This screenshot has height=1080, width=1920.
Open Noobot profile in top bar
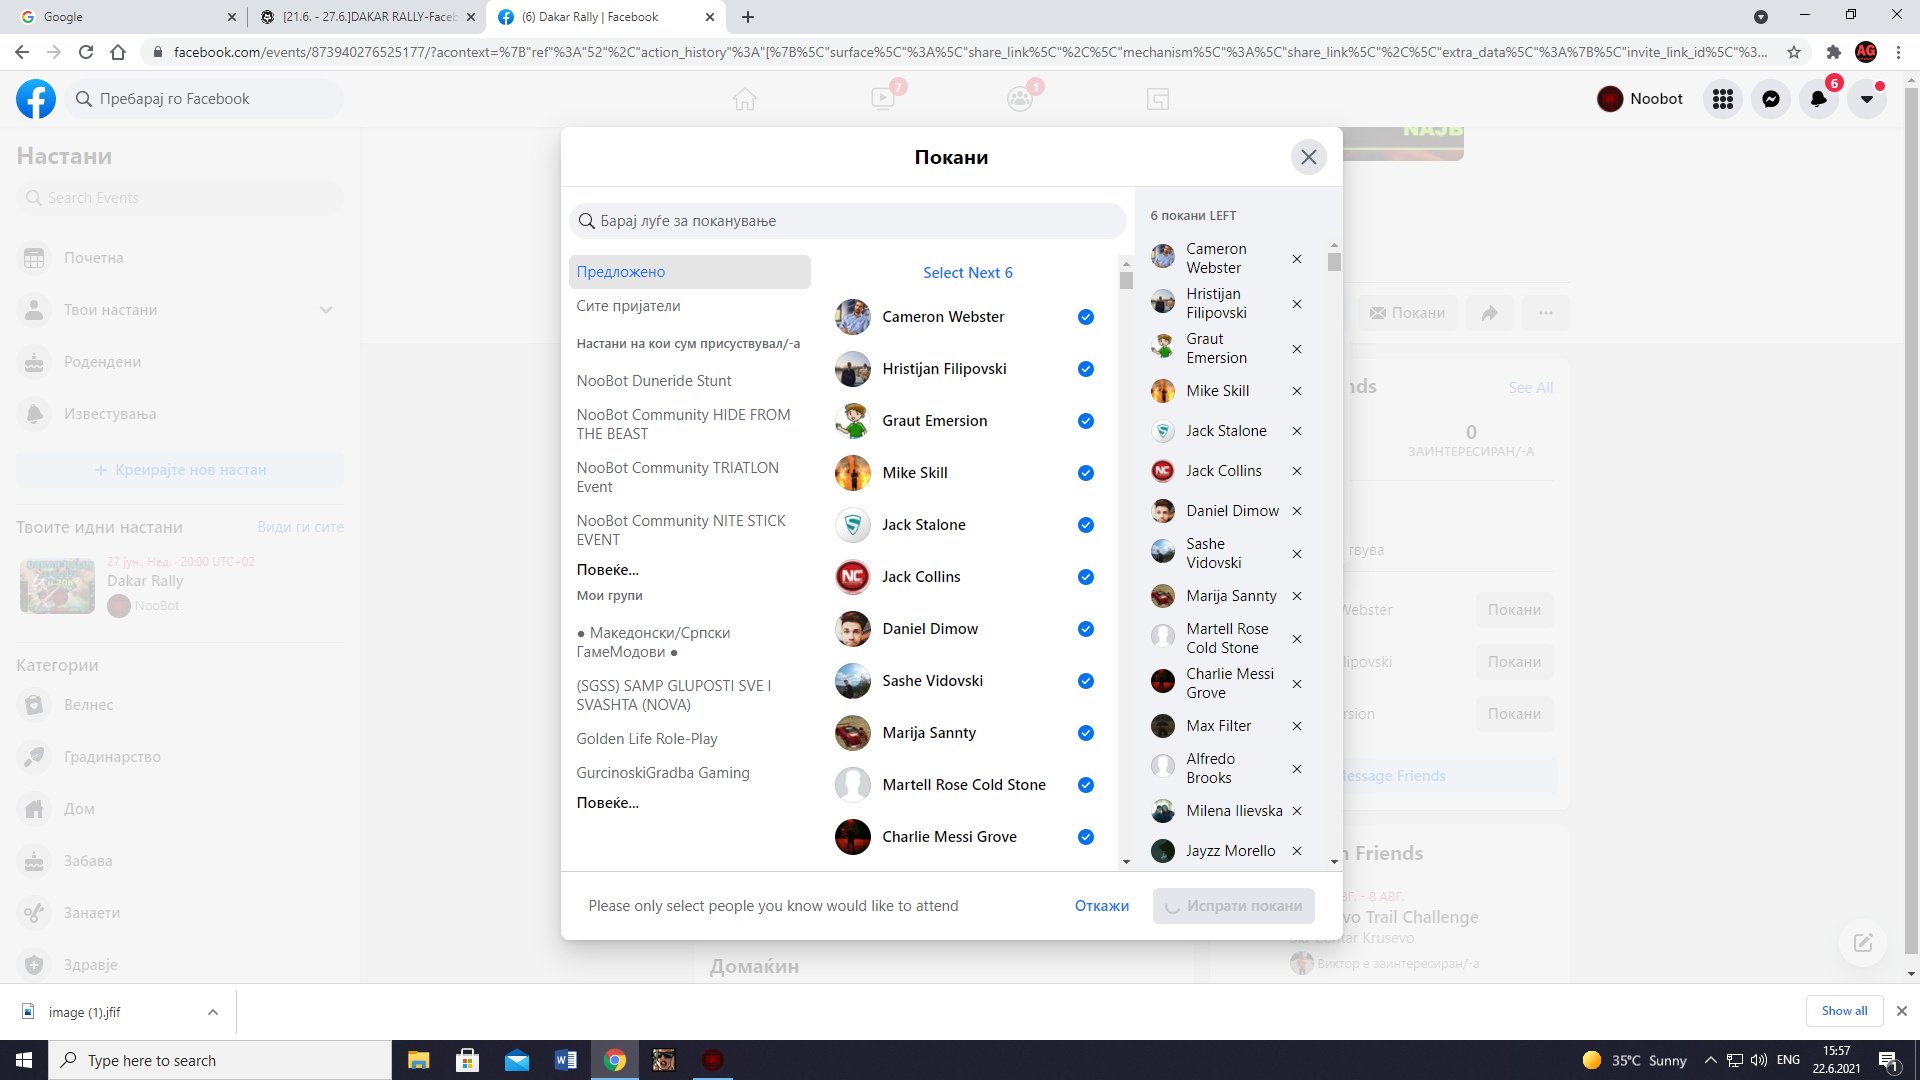(x=1640, y=99)
